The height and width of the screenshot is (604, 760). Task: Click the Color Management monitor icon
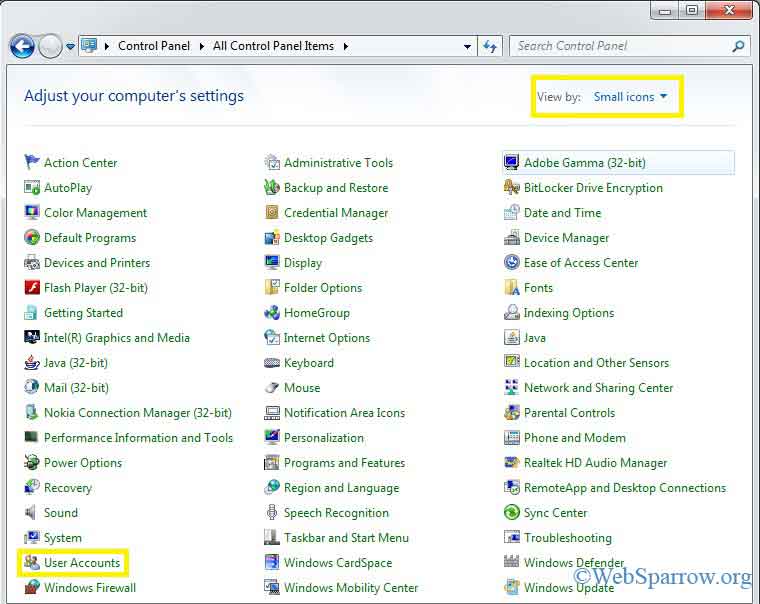click(32, 212)
